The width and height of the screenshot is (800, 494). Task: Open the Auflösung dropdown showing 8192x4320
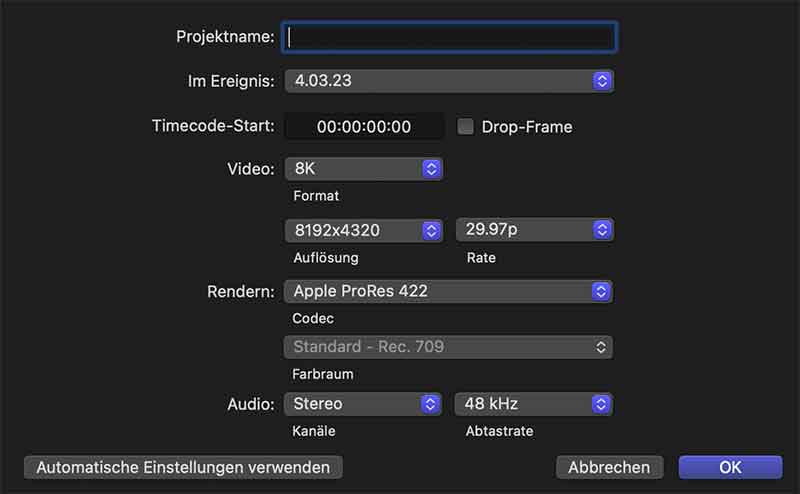click(364, 230)
